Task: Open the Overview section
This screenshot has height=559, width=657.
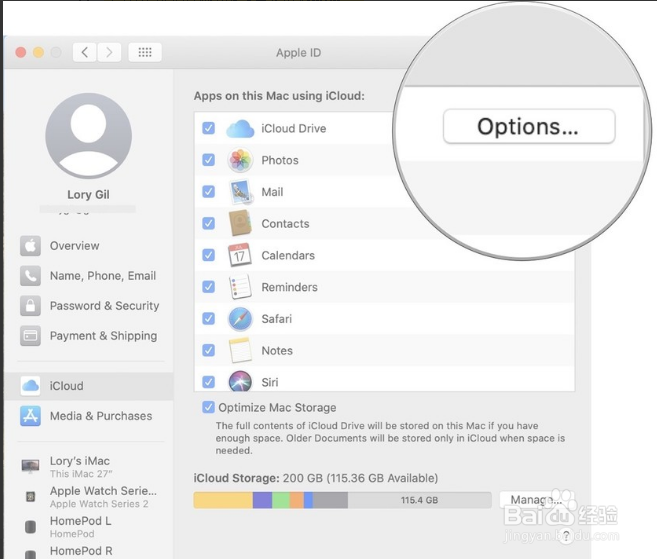Action: pos(89,246)
